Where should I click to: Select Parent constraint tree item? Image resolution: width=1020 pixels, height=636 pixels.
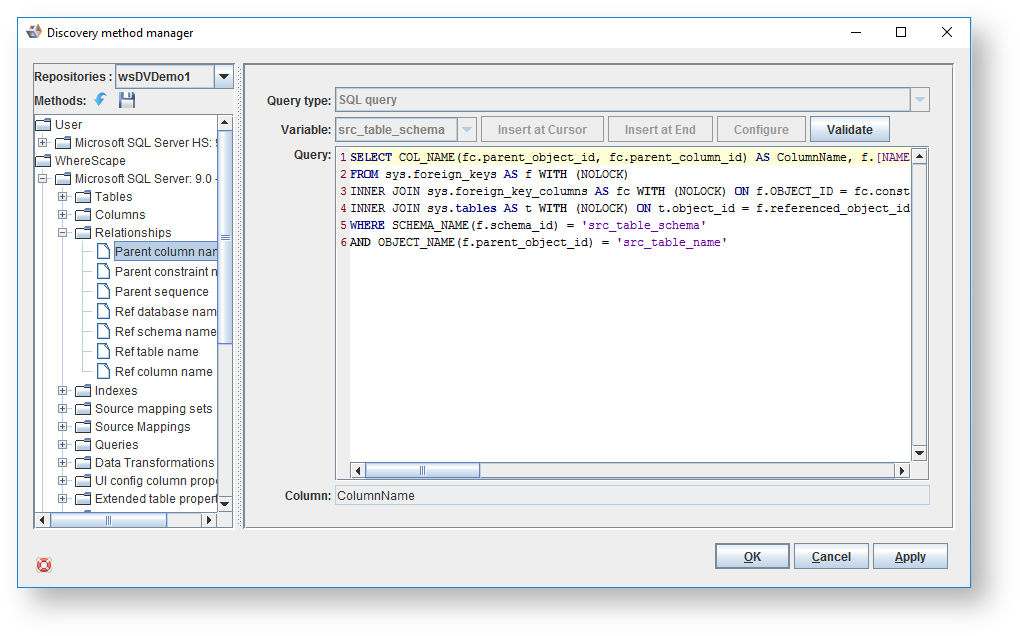pyautogui.click(x=165, y=272)
